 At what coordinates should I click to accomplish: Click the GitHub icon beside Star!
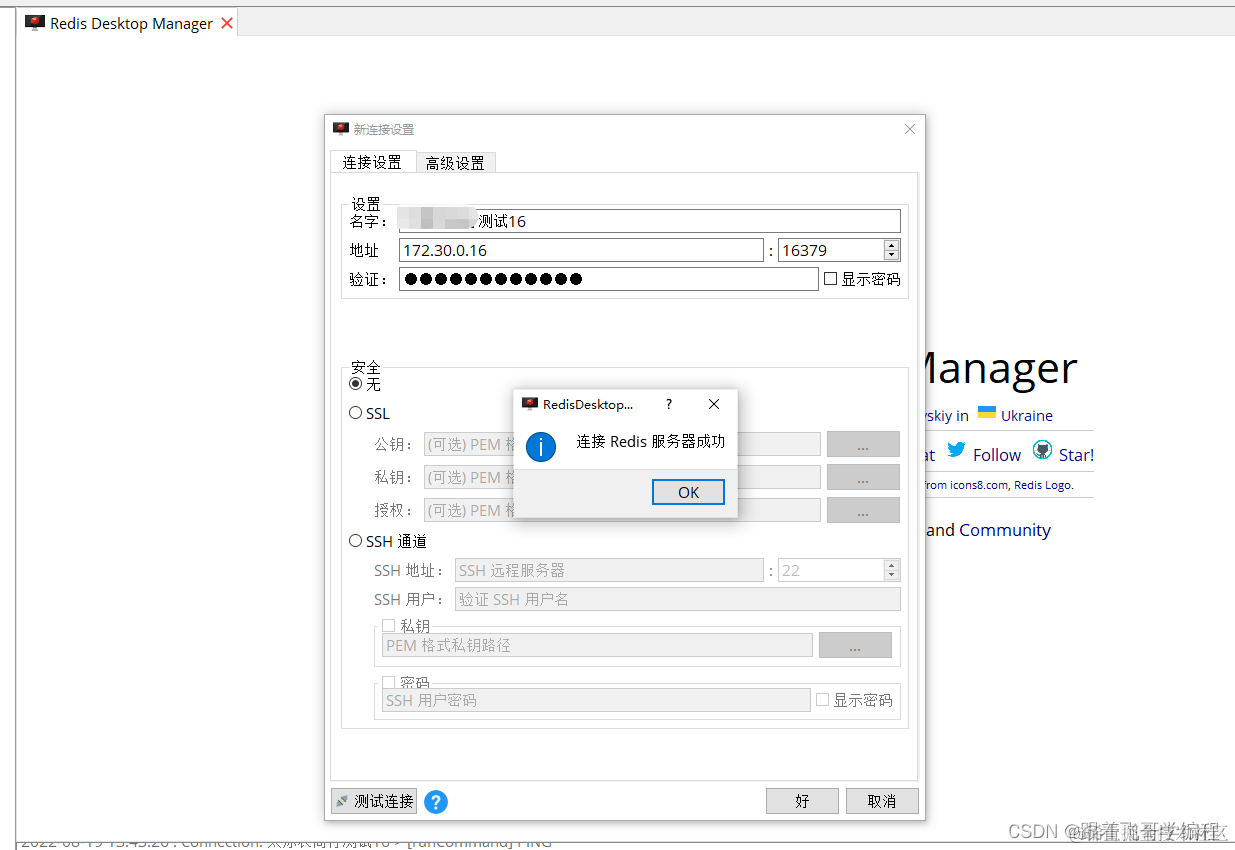click(x=1043, y=451)
